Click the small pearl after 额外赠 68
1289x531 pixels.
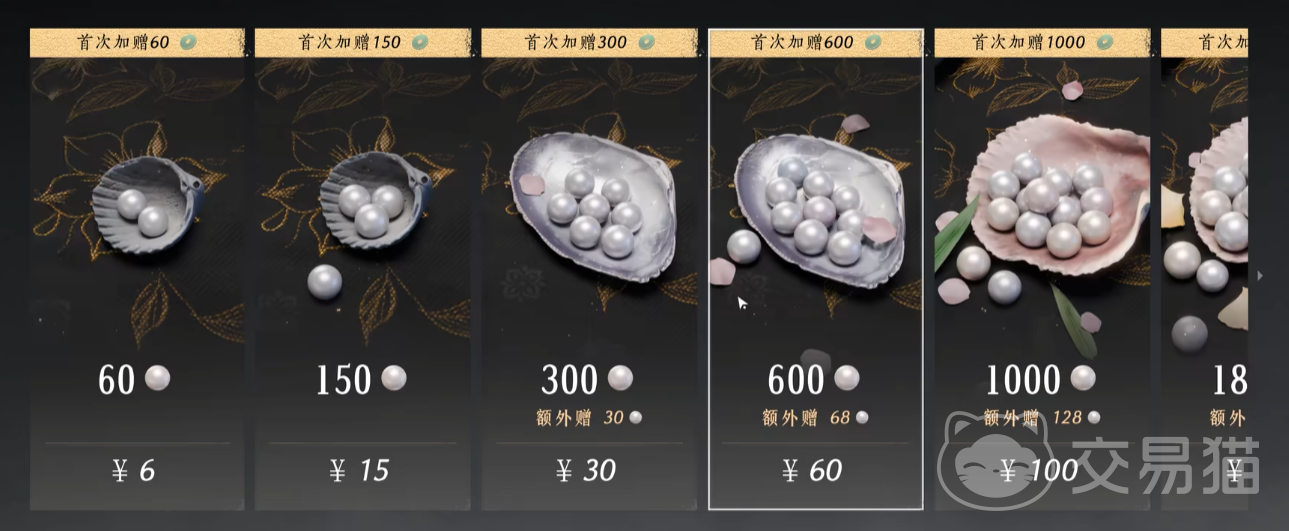click(862, 418)
